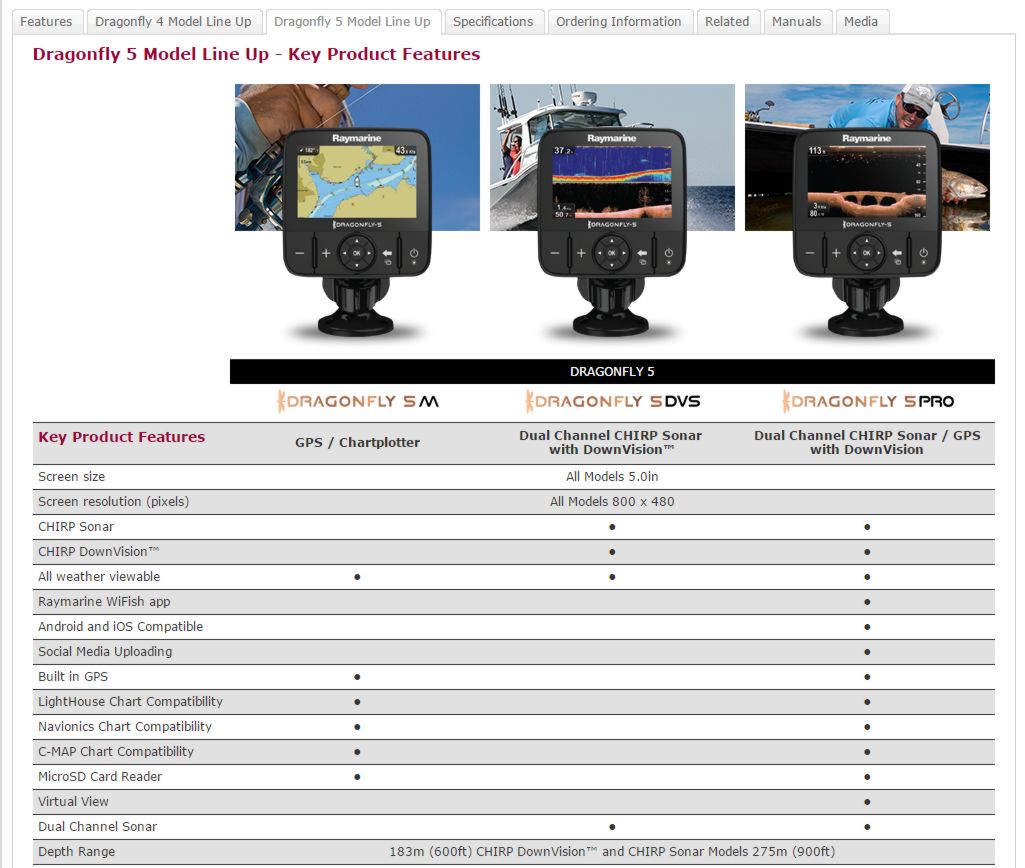This screenshot has width=1025, height=868.
Task: Click the Key Product Features table heading
Action: [x=122, y=437]
